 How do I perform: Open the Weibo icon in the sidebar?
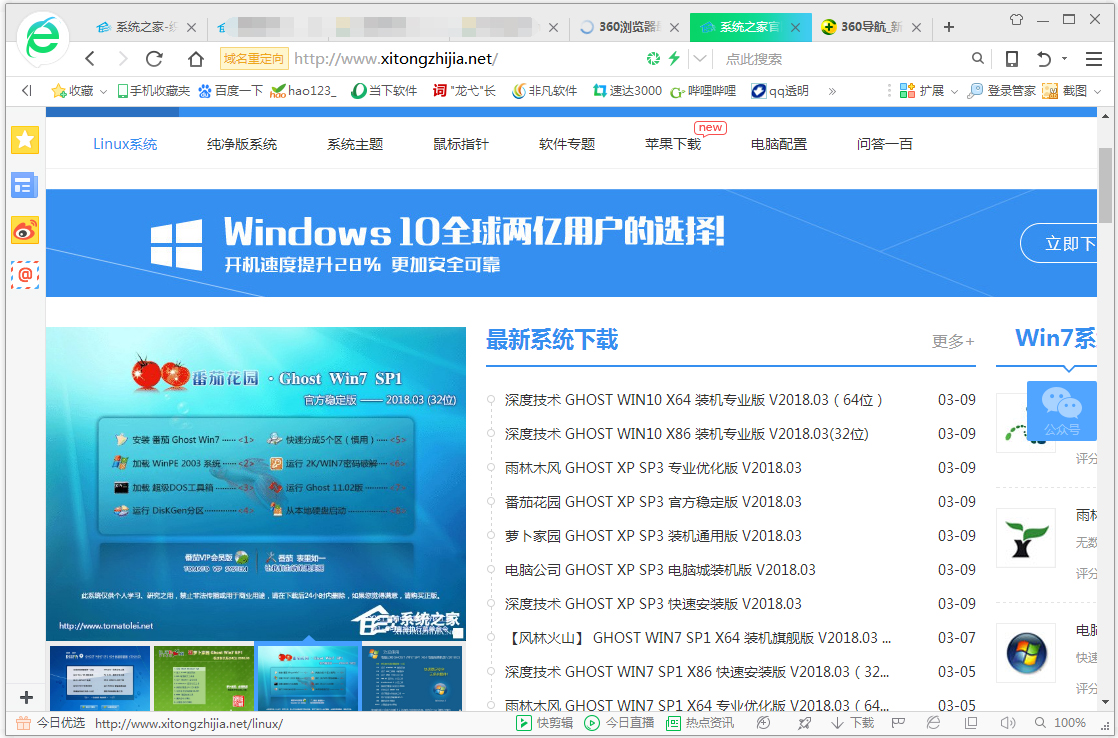click(24, 231)
